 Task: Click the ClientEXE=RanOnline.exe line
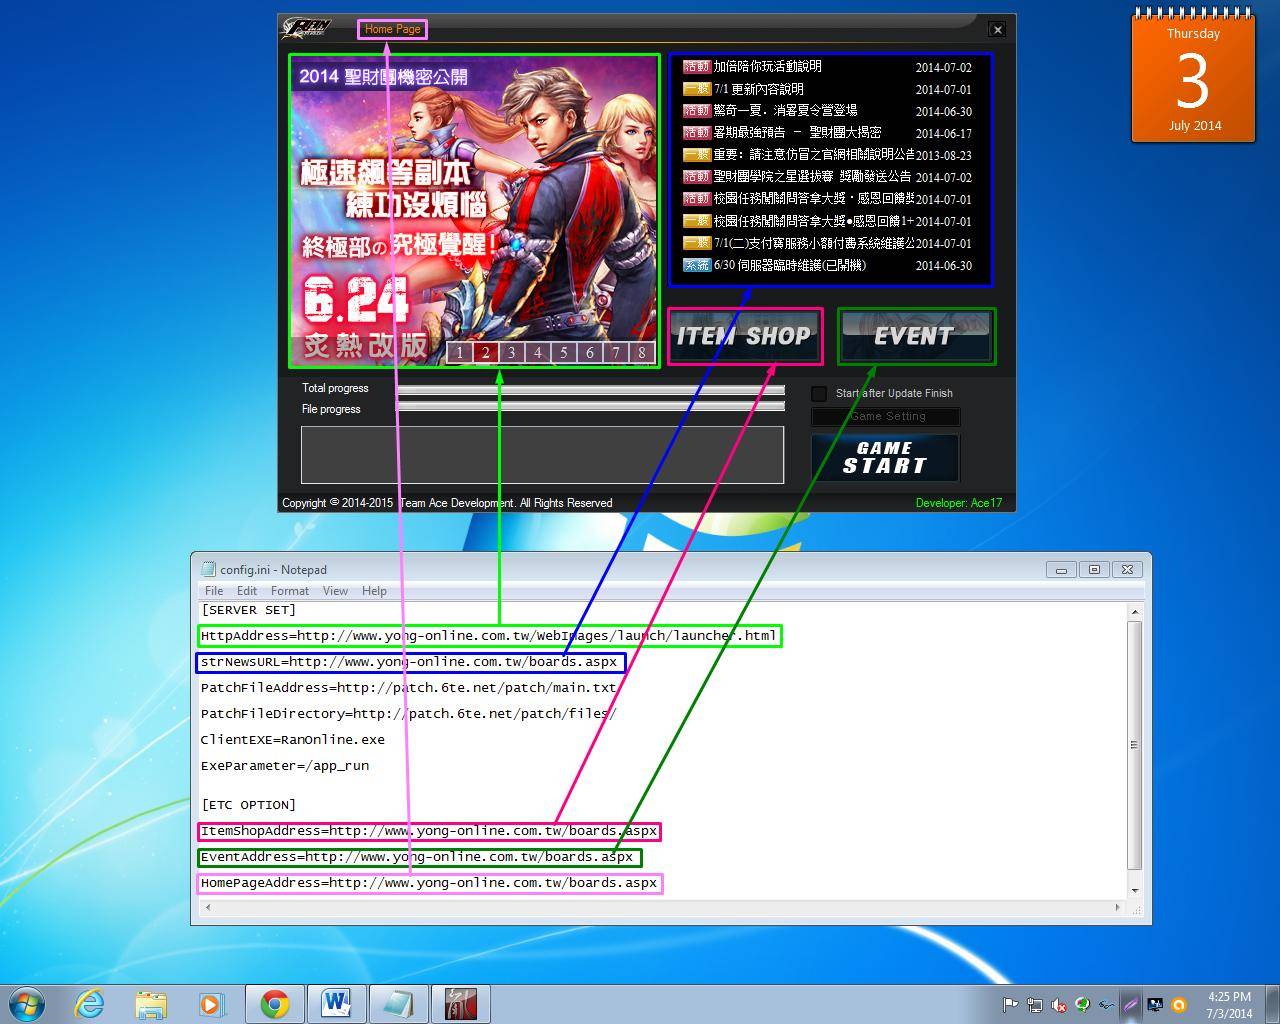pos(292,740)
